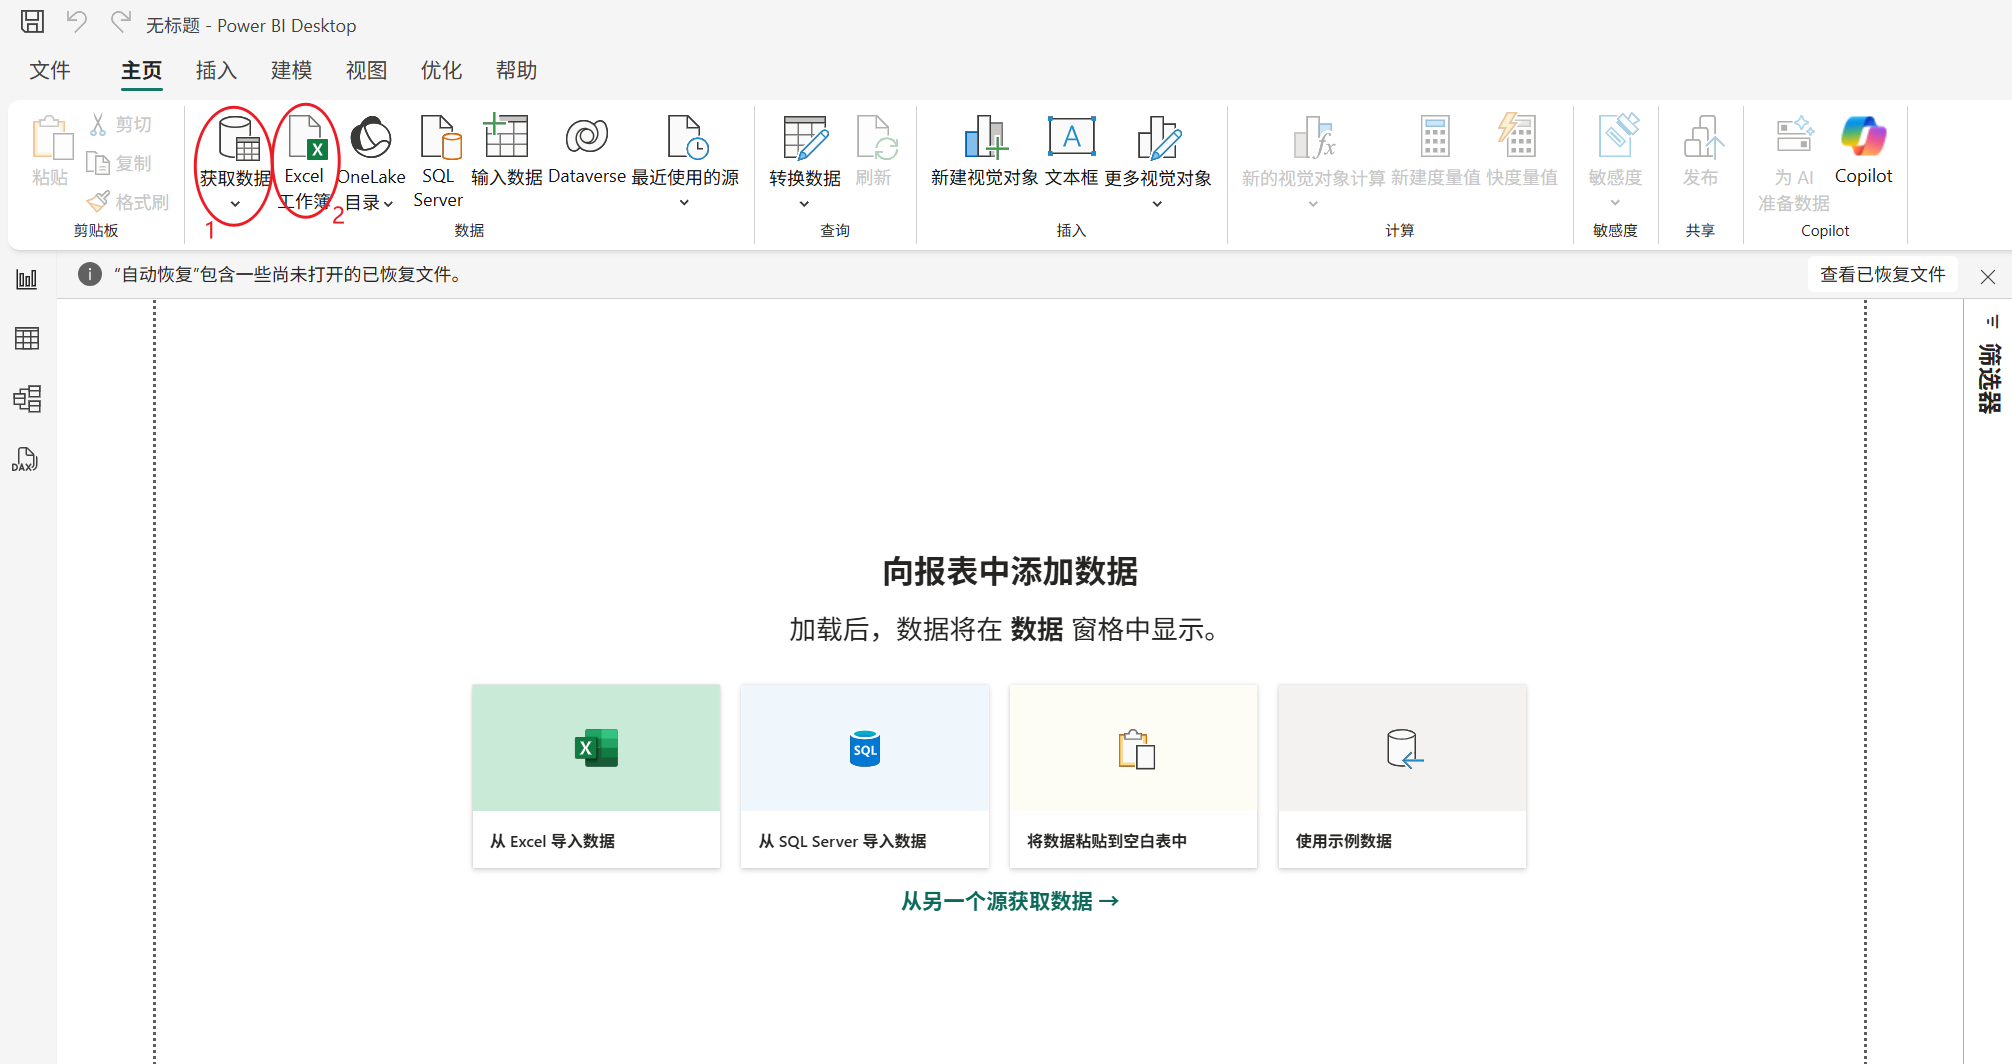Click the Redo arrow icon
Screen dimensions: 2012x1064
121,22
